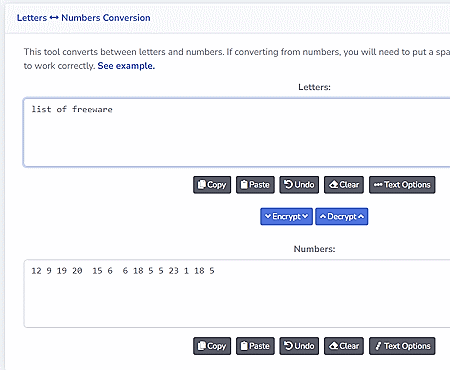Focus the Letters input text area
This screenshot has width=450, height=370.
pos(237,132)
